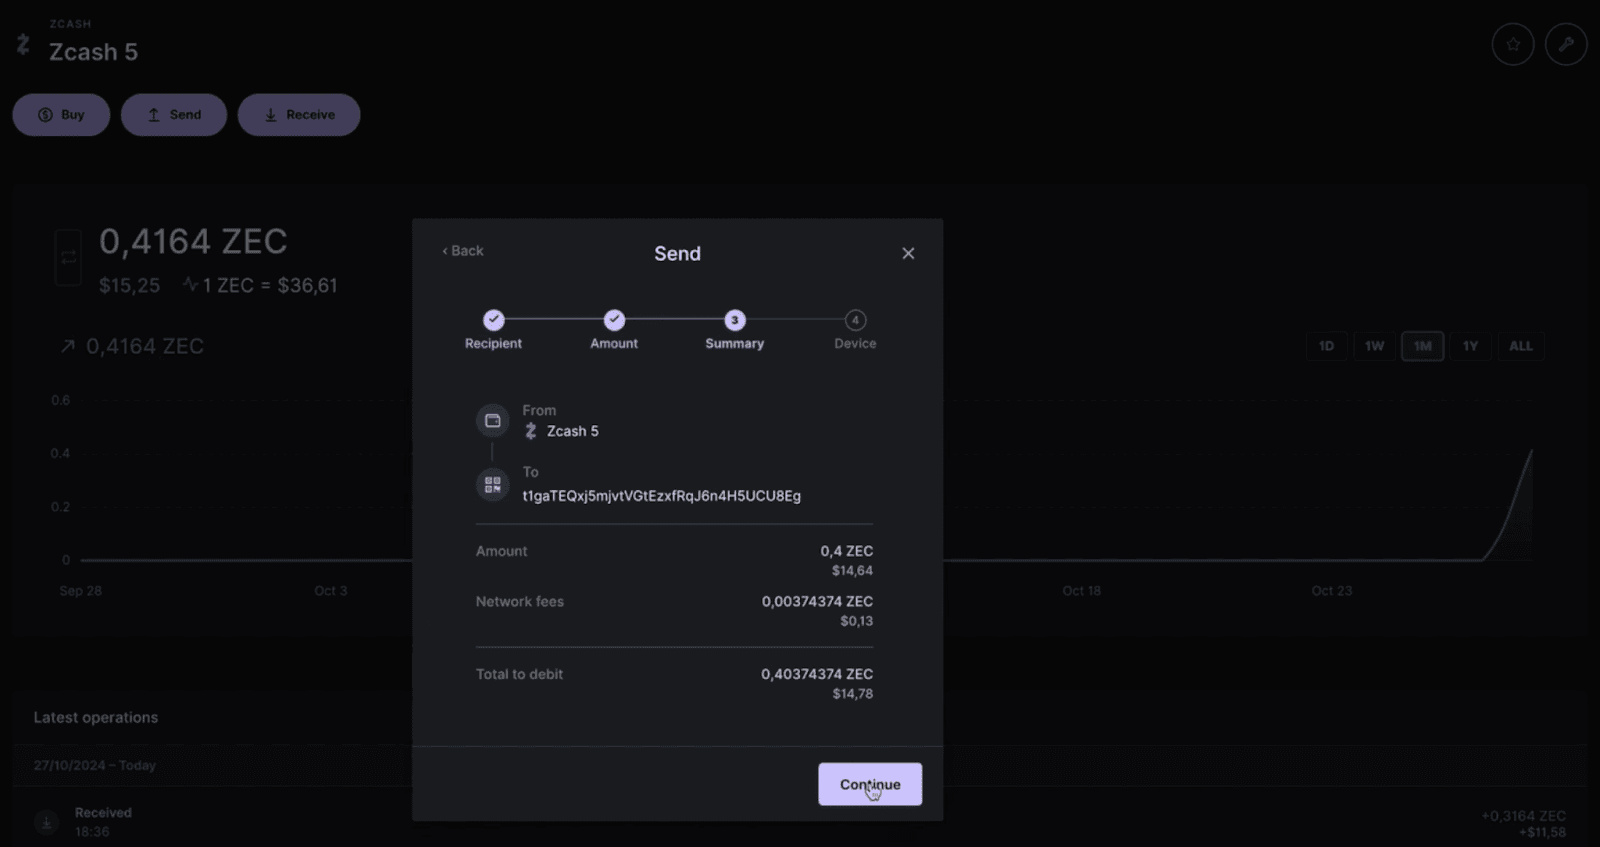Select the 1M chart range
The height and width of the screenshot is (847, 1600).
point(1422,346)
